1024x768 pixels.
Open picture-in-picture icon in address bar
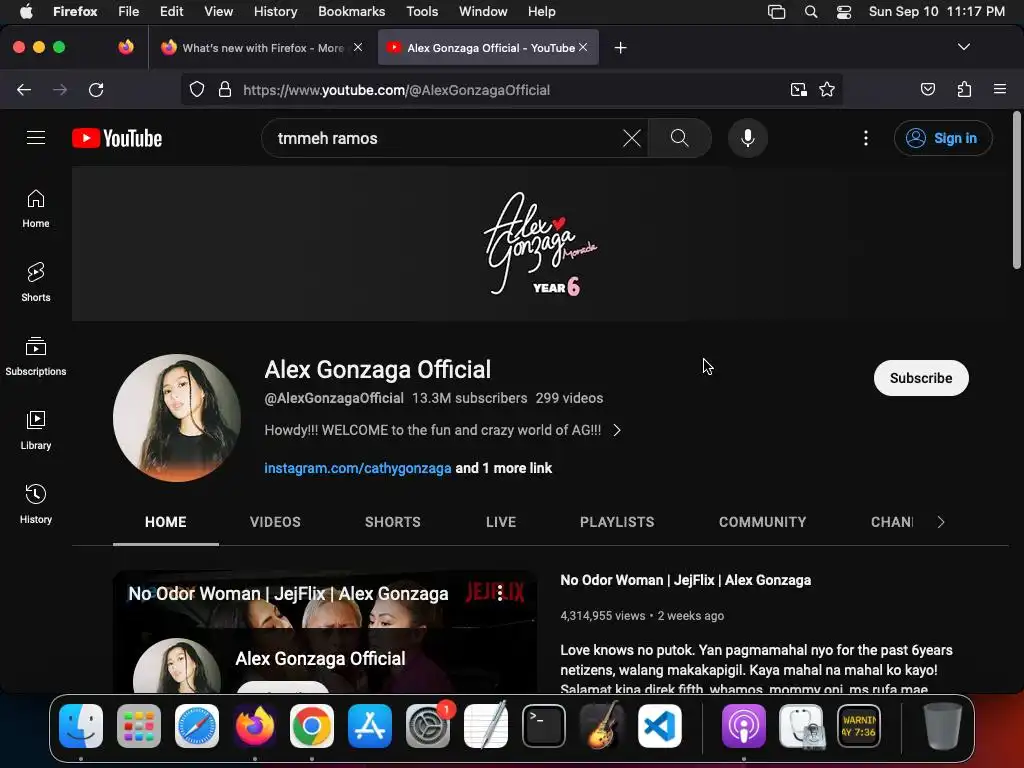(798, 90)
